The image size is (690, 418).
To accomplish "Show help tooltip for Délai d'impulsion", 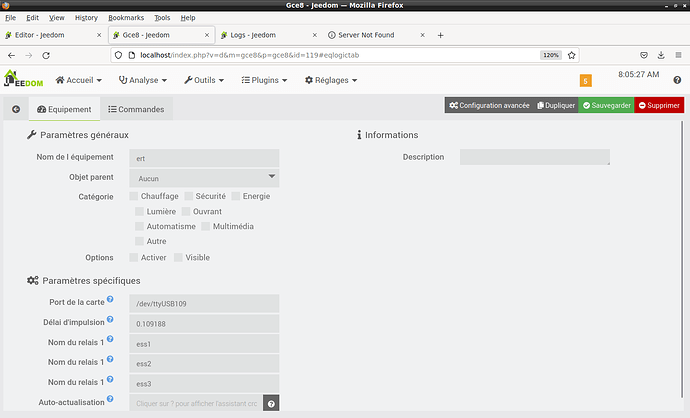I will coord(110,319).
